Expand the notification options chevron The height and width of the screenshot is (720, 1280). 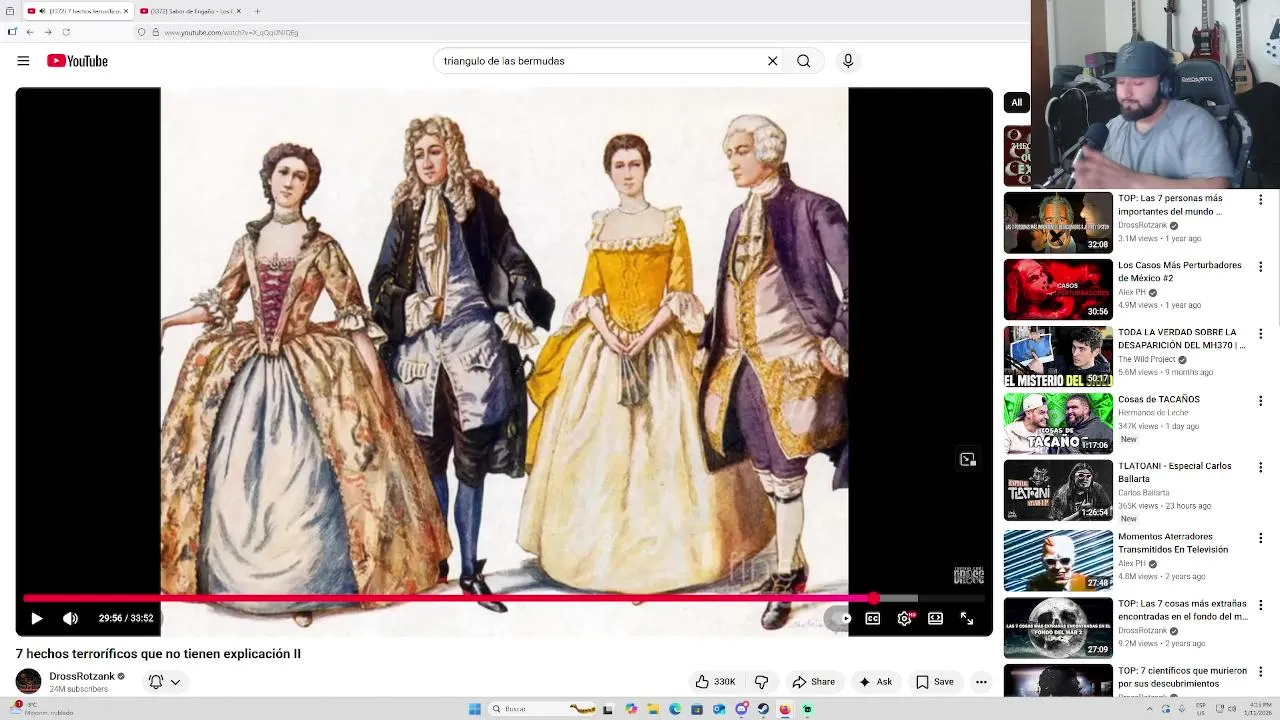click(x=175, y=681)
